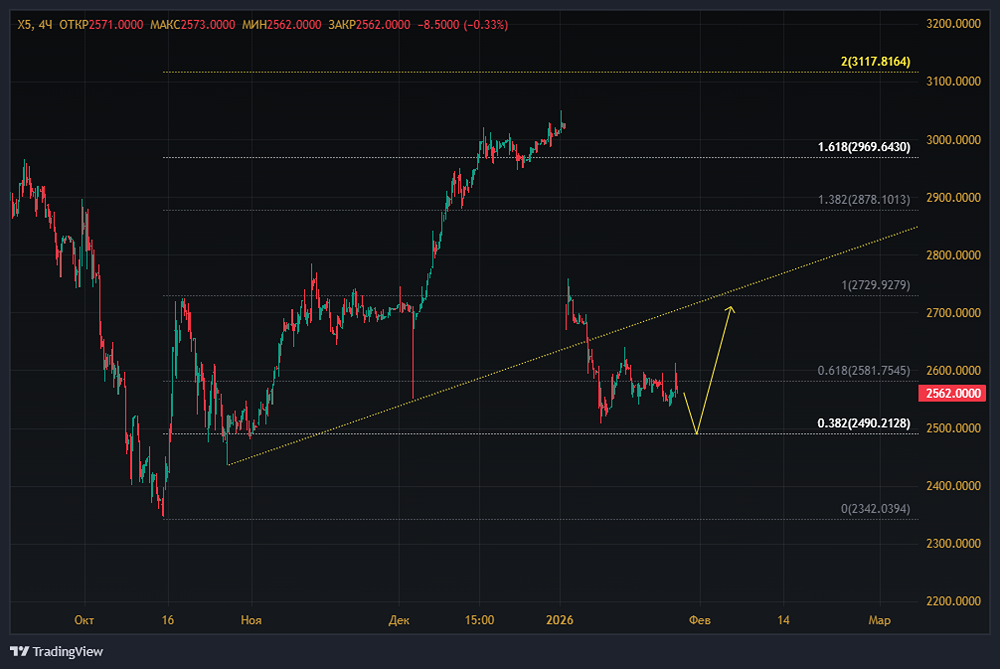Click the Ноя date on time axis
The width and height of the screenshot is (1000, 669).
point(250,621)
